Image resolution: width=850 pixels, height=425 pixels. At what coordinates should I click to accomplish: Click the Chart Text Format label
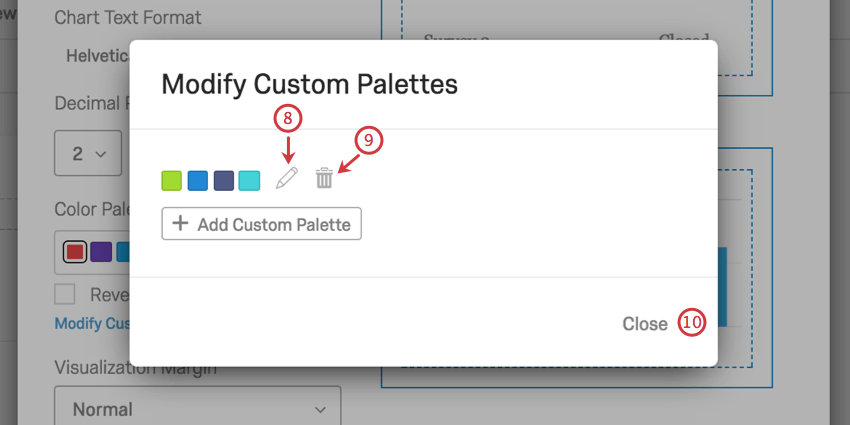(127, 18)
